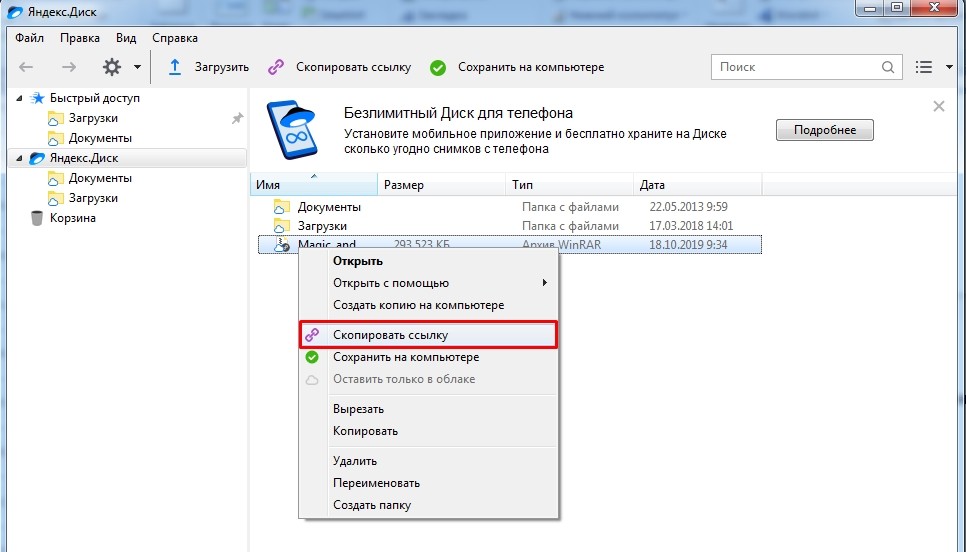
Task: Choose Создать папку in the context menu
Action: (428, 505)
